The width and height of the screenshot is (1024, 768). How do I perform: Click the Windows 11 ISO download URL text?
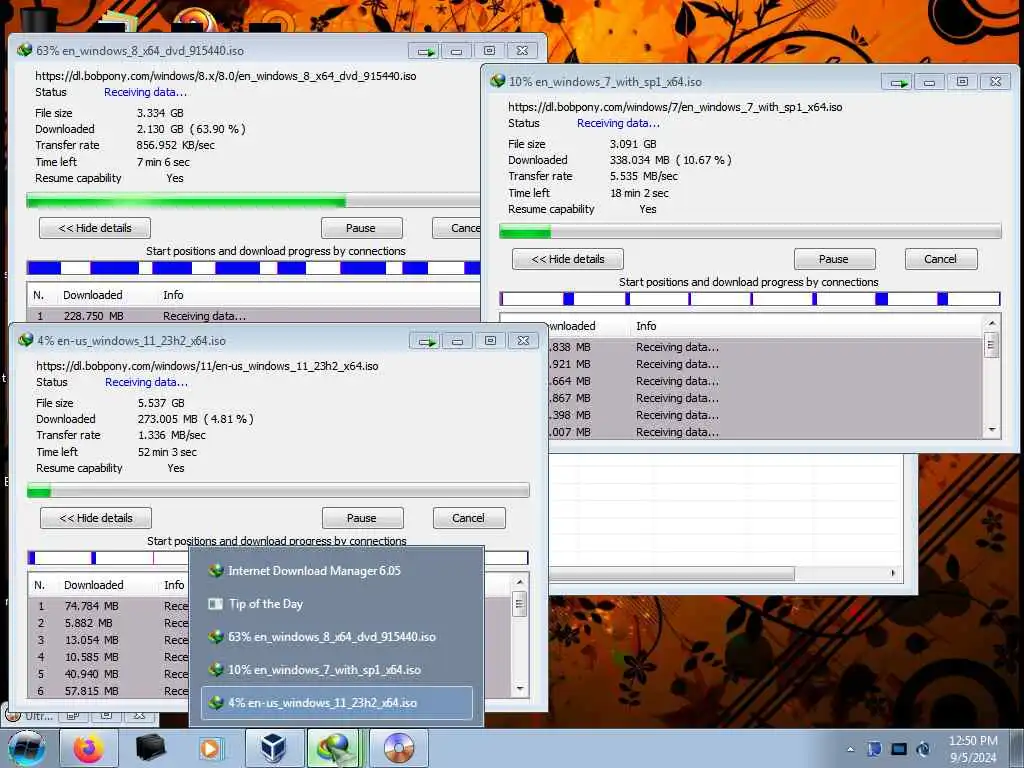(207, 366)
